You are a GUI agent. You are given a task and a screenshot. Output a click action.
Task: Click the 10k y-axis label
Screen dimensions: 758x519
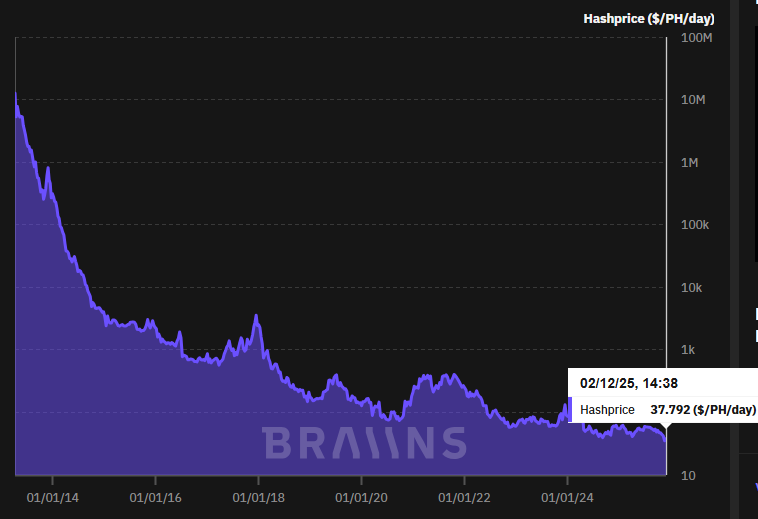point(690,288)
